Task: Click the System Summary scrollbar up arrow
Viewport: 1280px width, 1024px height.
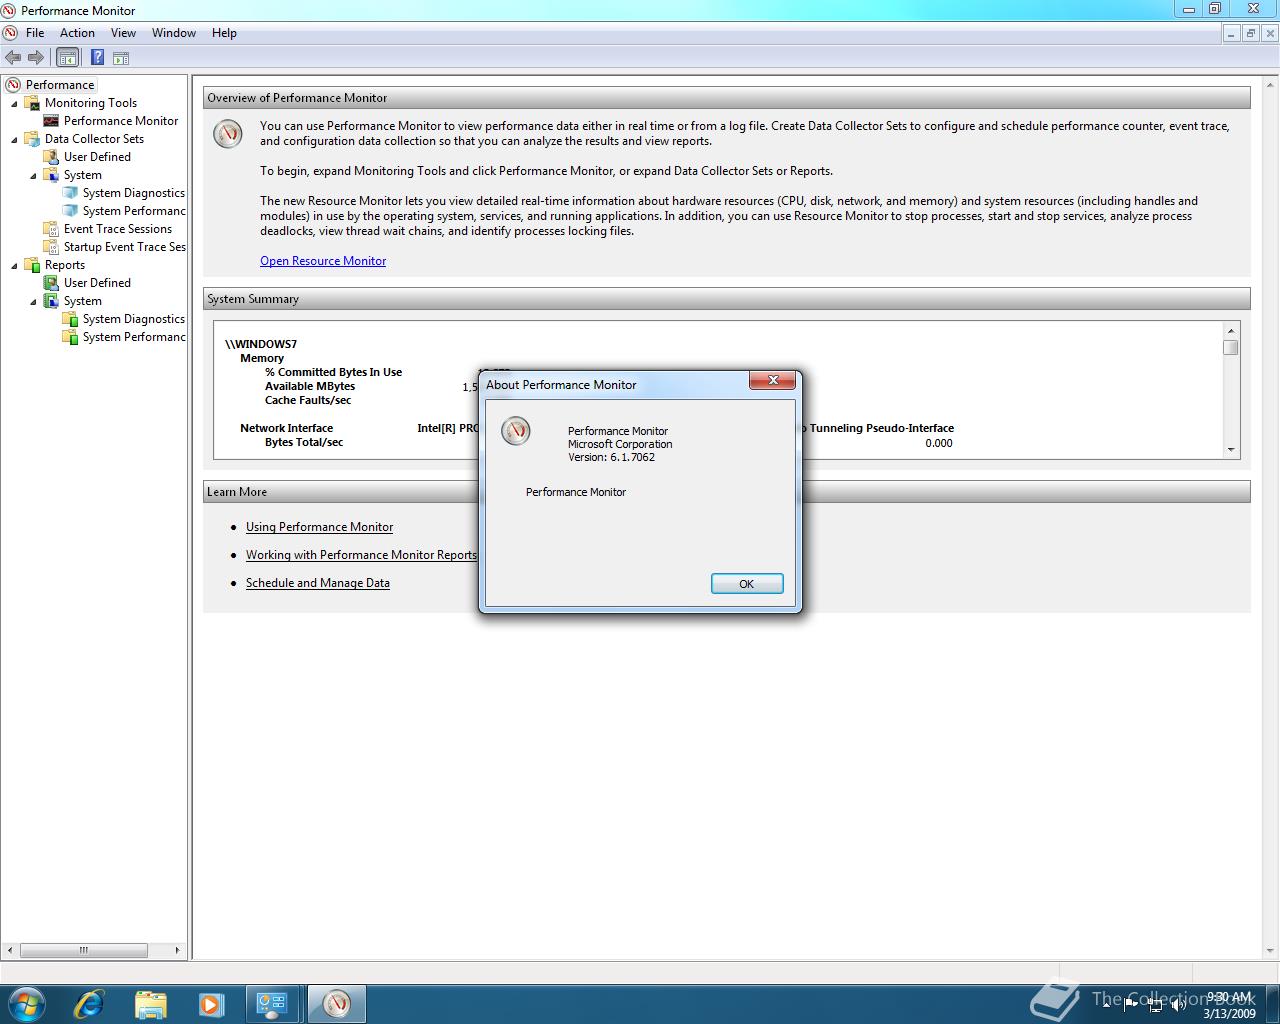Action: coord(1231,331)
